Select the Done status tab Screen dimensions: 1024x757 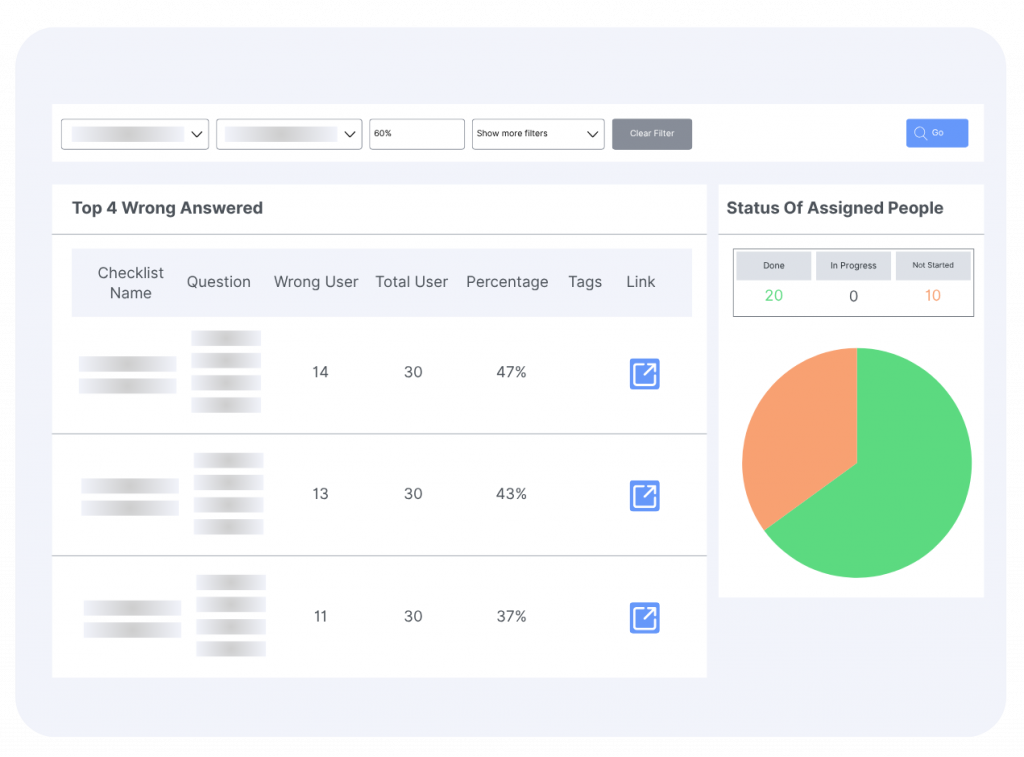click(x=773, y=266)
